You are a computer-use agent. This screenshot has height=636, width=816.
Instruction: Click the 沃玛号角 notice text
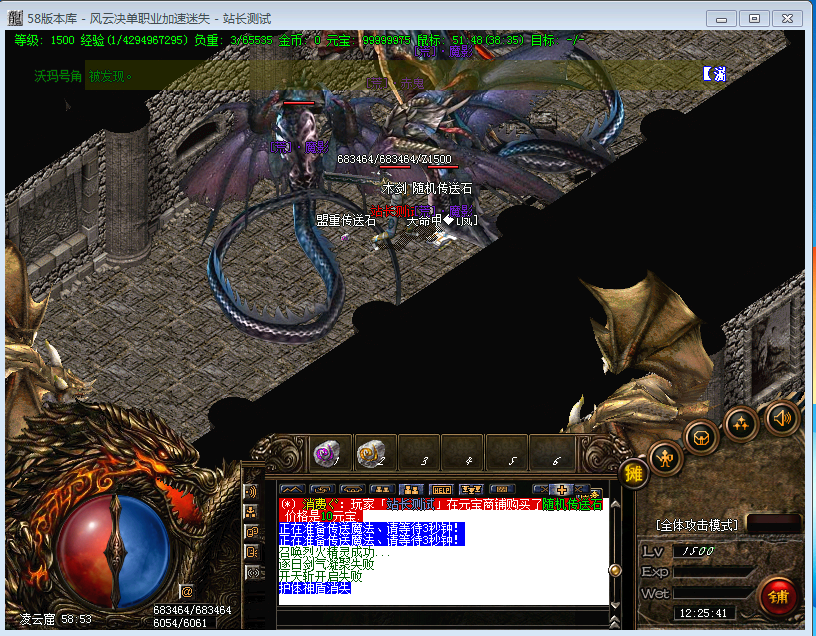58,77
